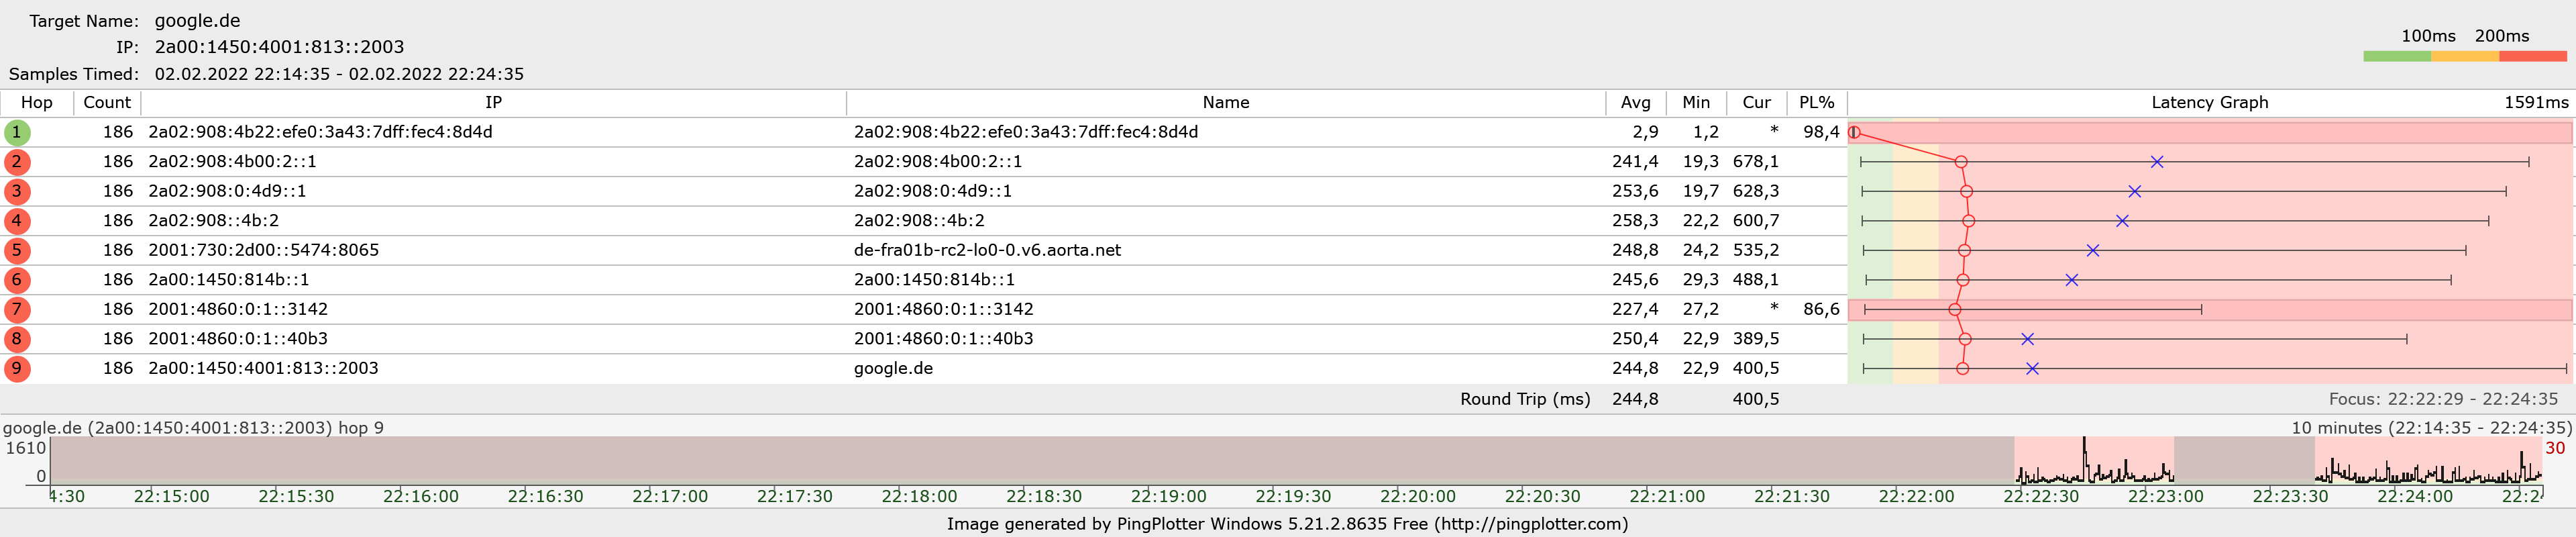The image size is (2576, 537).
Task: Click the Round Trip (ms) summary row
Action: click(1288, 399)
